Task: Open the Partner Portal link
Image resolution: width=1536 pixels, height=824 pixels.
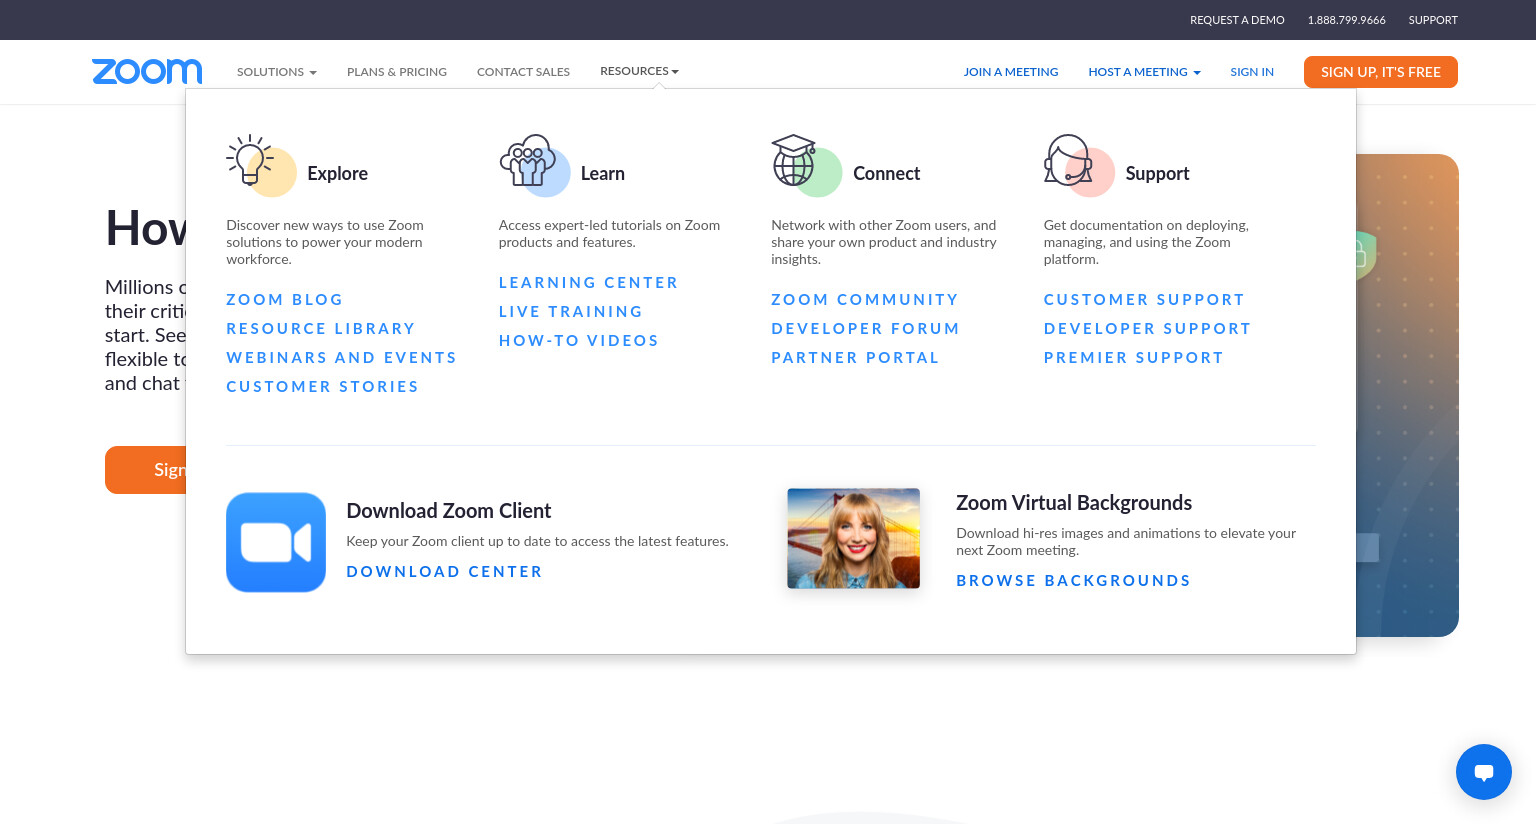Action: (x=855, y=358)
